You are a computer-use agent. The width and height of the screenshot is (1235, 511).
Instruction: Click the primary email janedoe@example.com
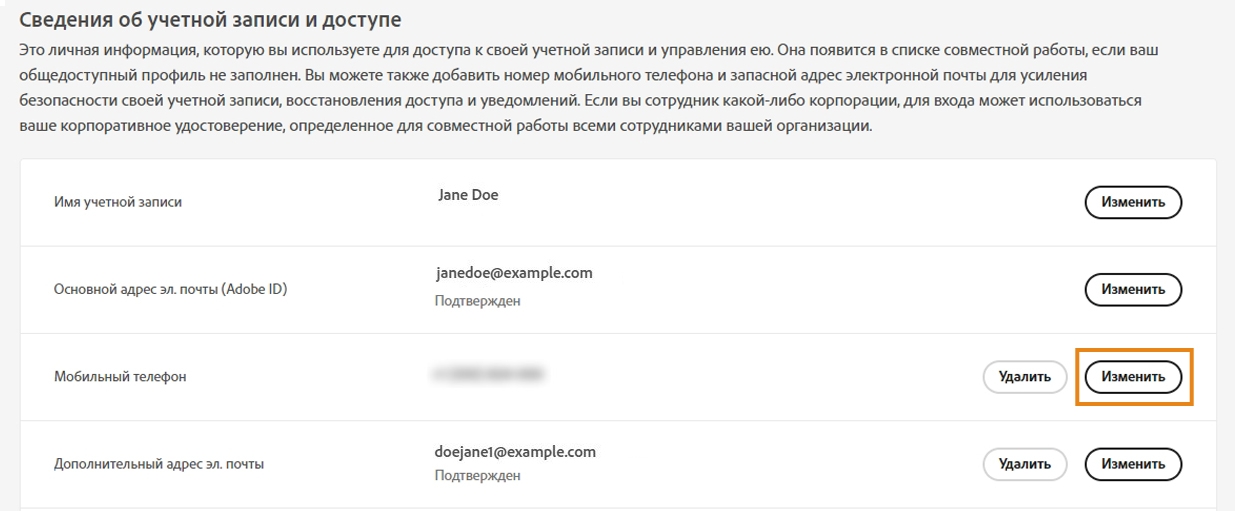point(514,273)
